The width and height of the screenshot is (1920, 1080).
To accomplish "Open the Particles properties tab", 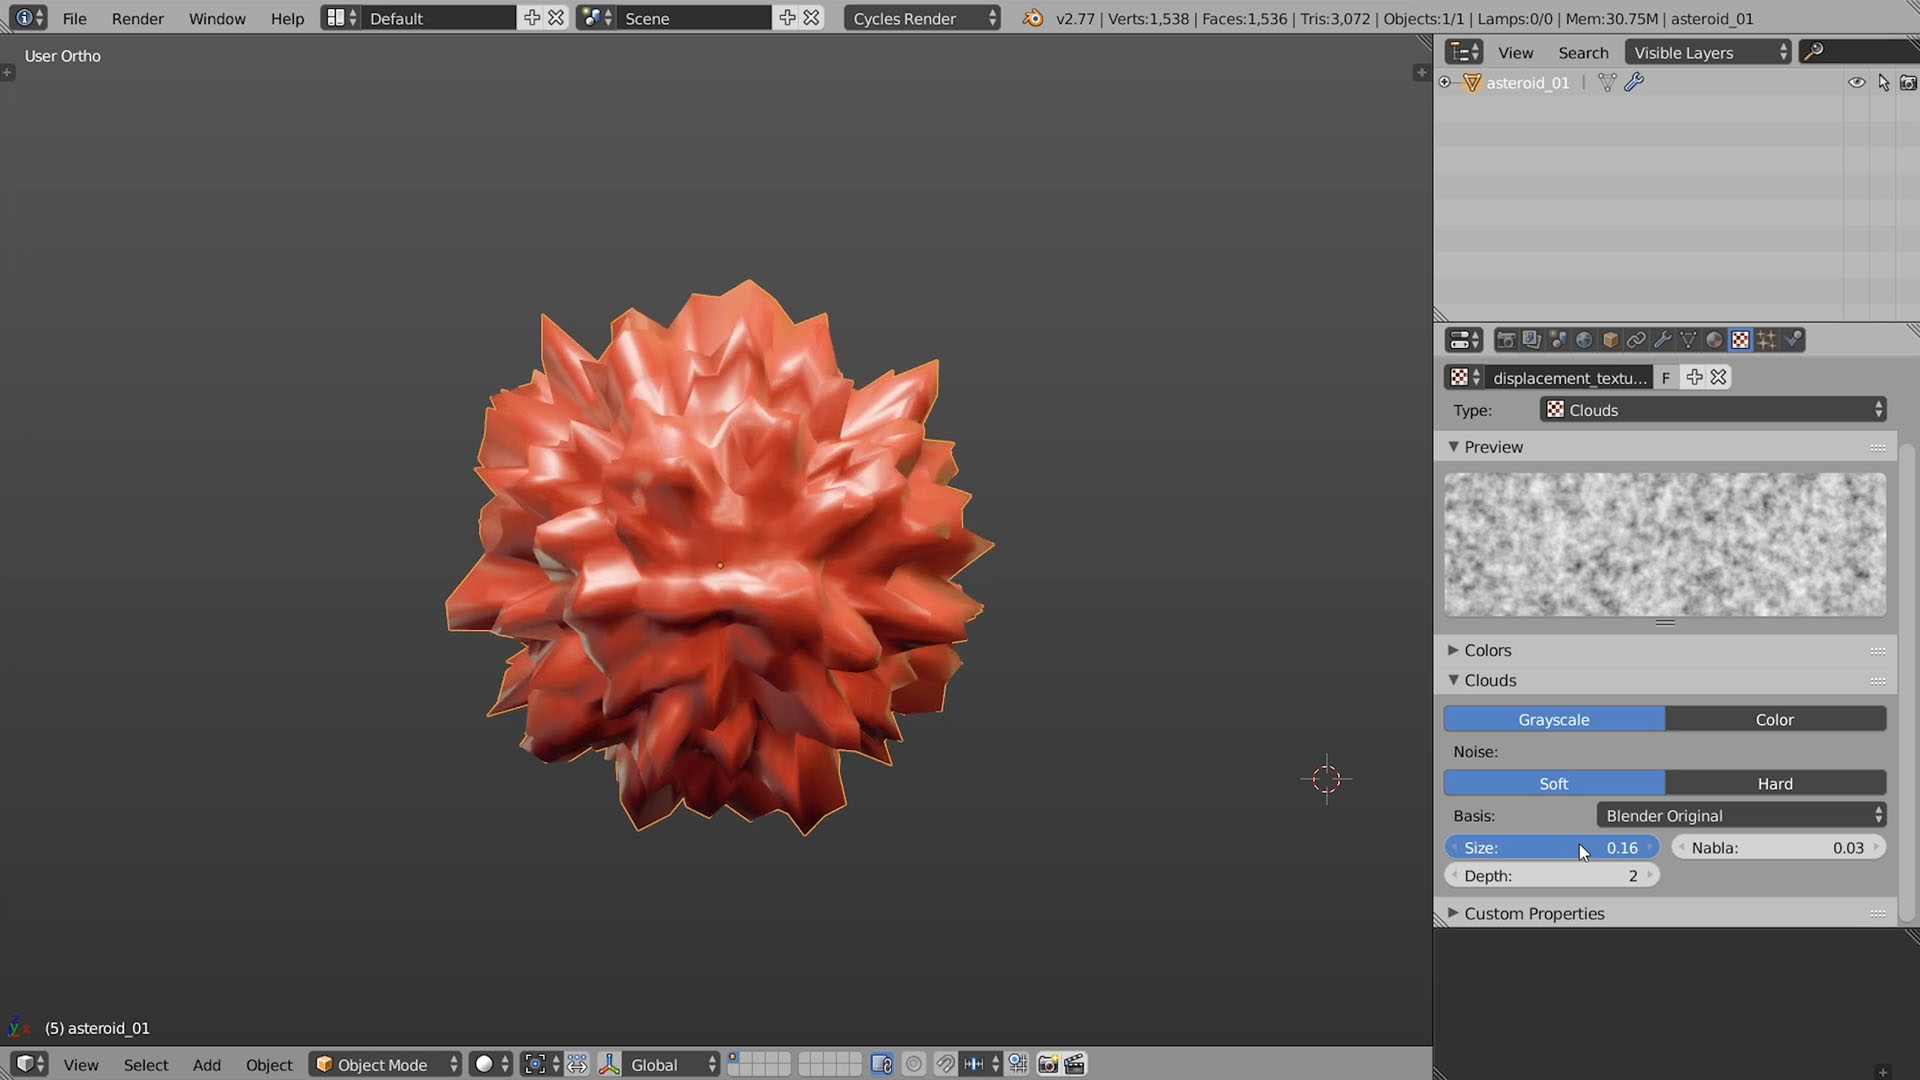I will point(1767,340).
